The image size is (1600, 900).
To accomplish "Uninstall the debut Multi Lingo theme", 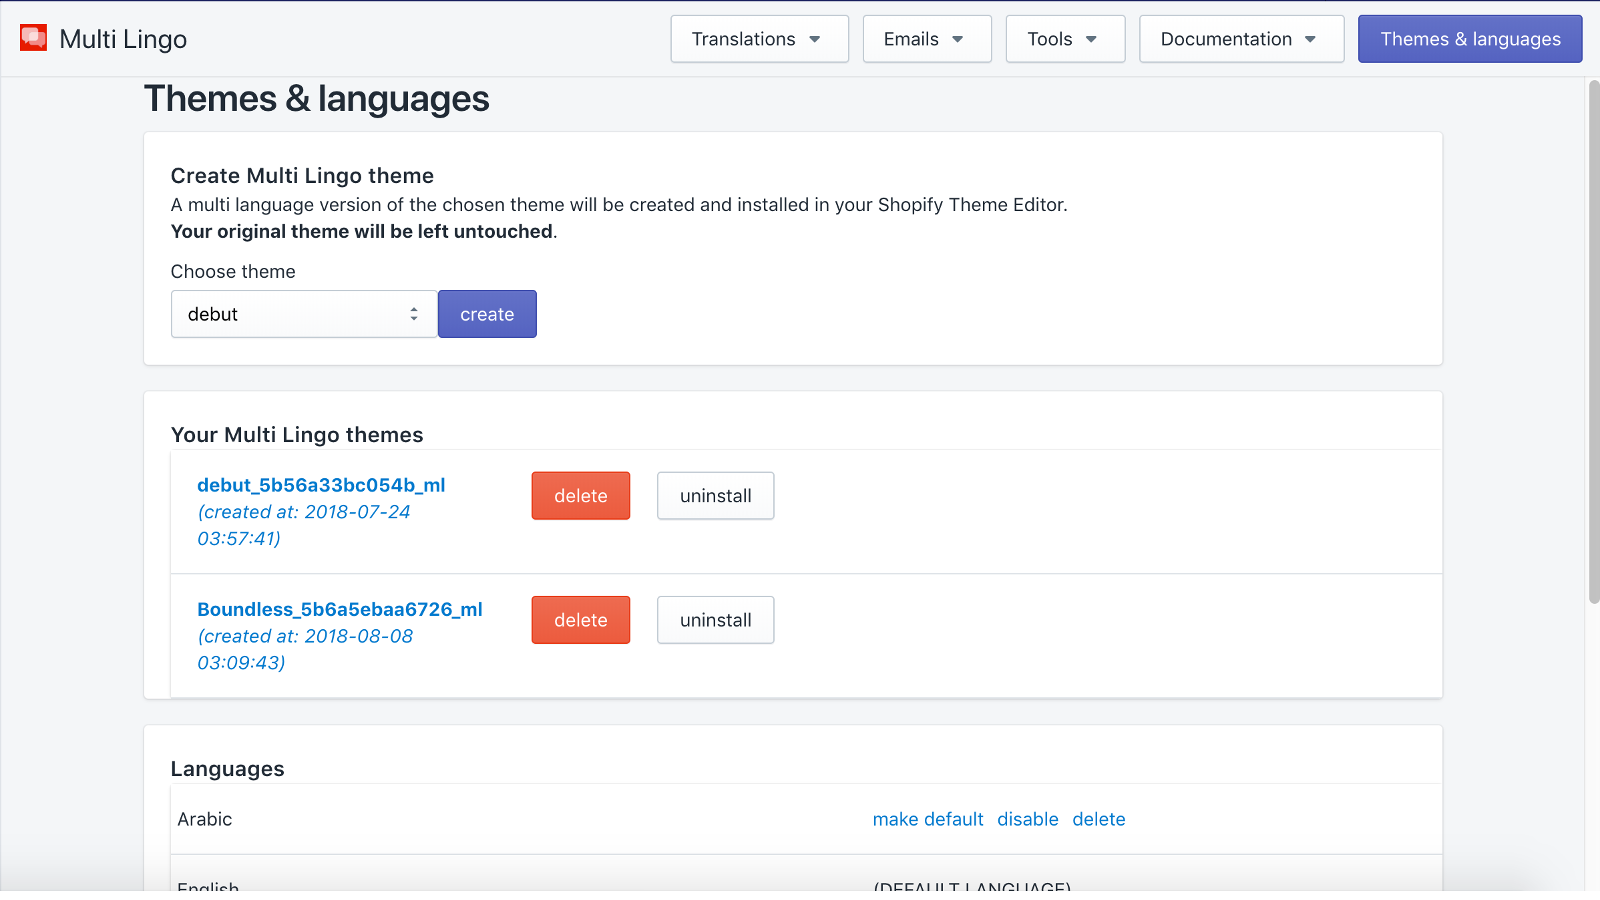I will 715,495.
